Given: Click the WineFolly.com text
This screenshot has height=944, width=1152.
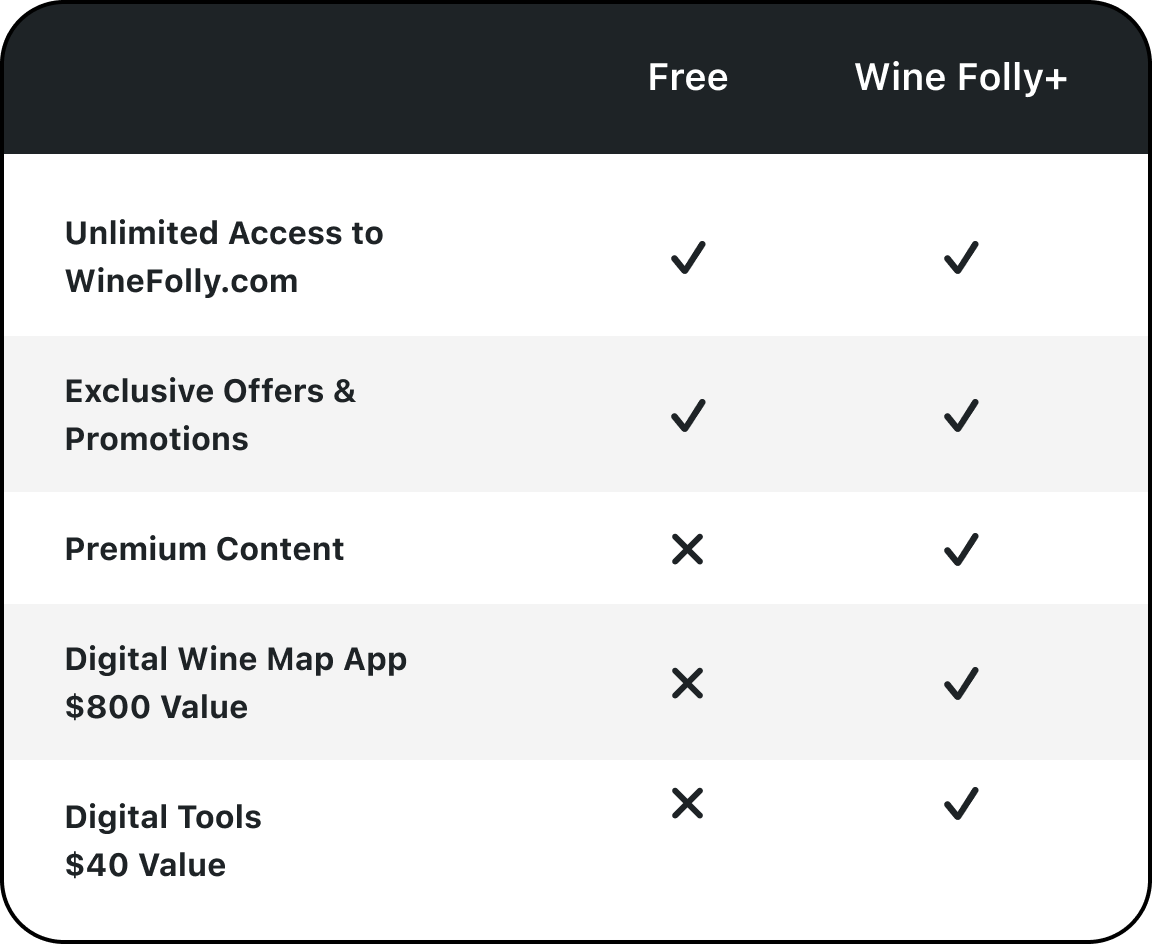Looking at the screenshot, I should (x=181, y=281).
